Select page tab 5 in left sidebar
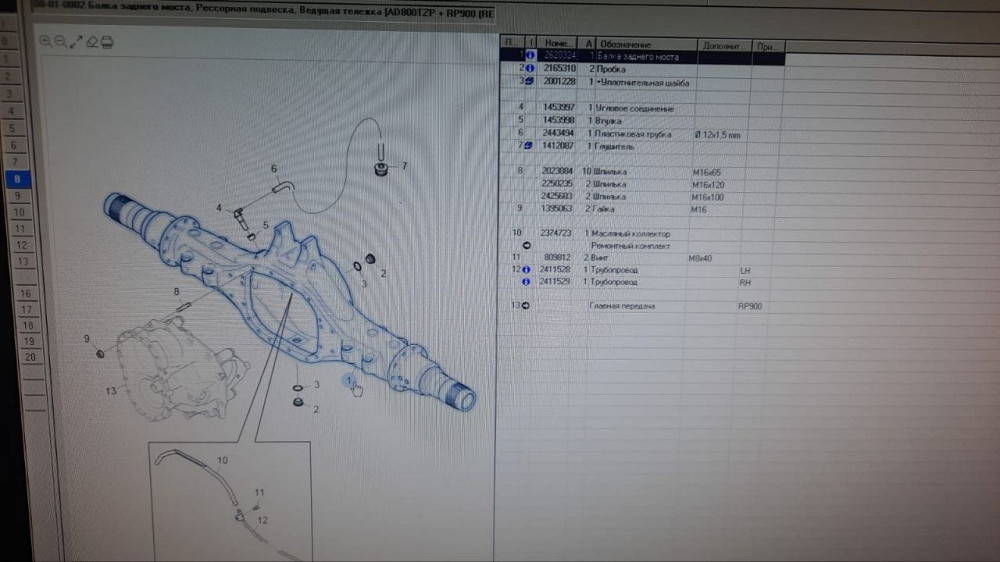Image resolution: width=1000 pixels, height=562 pixels. coord(12,128)
